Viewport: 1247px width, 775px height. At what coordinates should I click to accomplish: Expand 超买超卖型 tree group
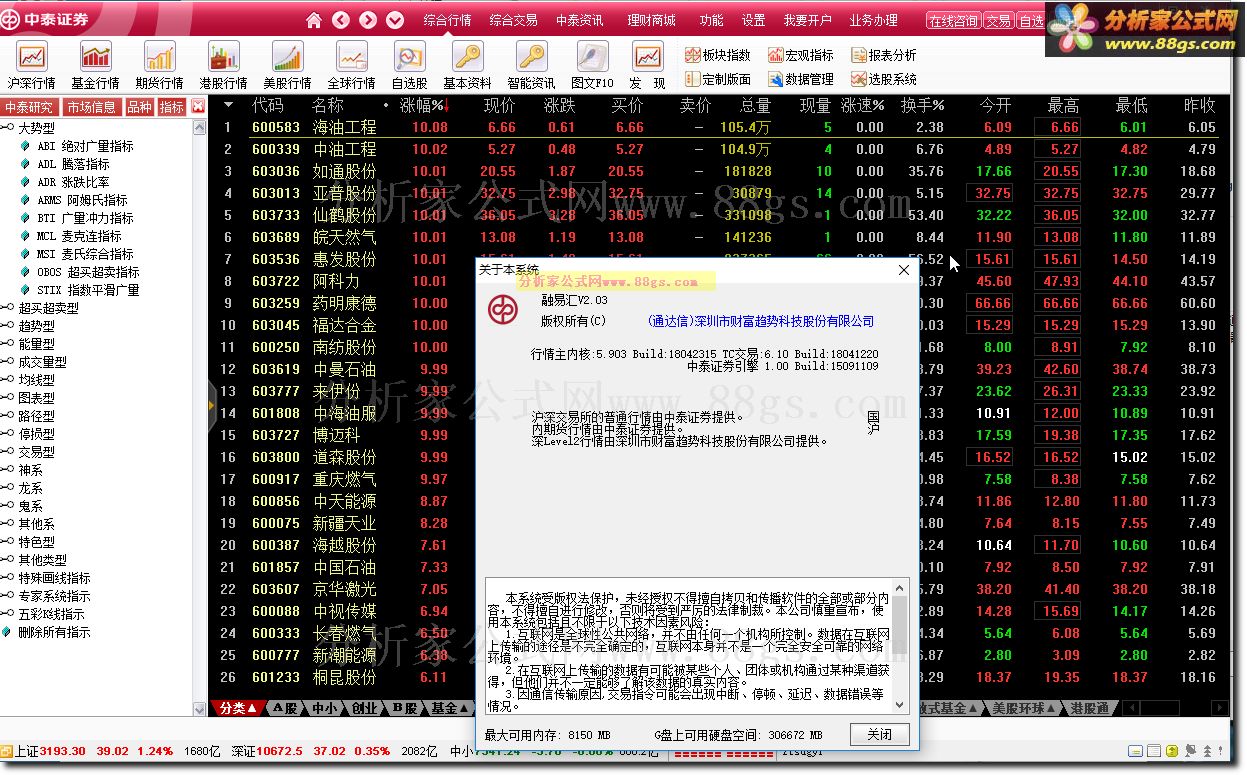(x=8, y=308)
